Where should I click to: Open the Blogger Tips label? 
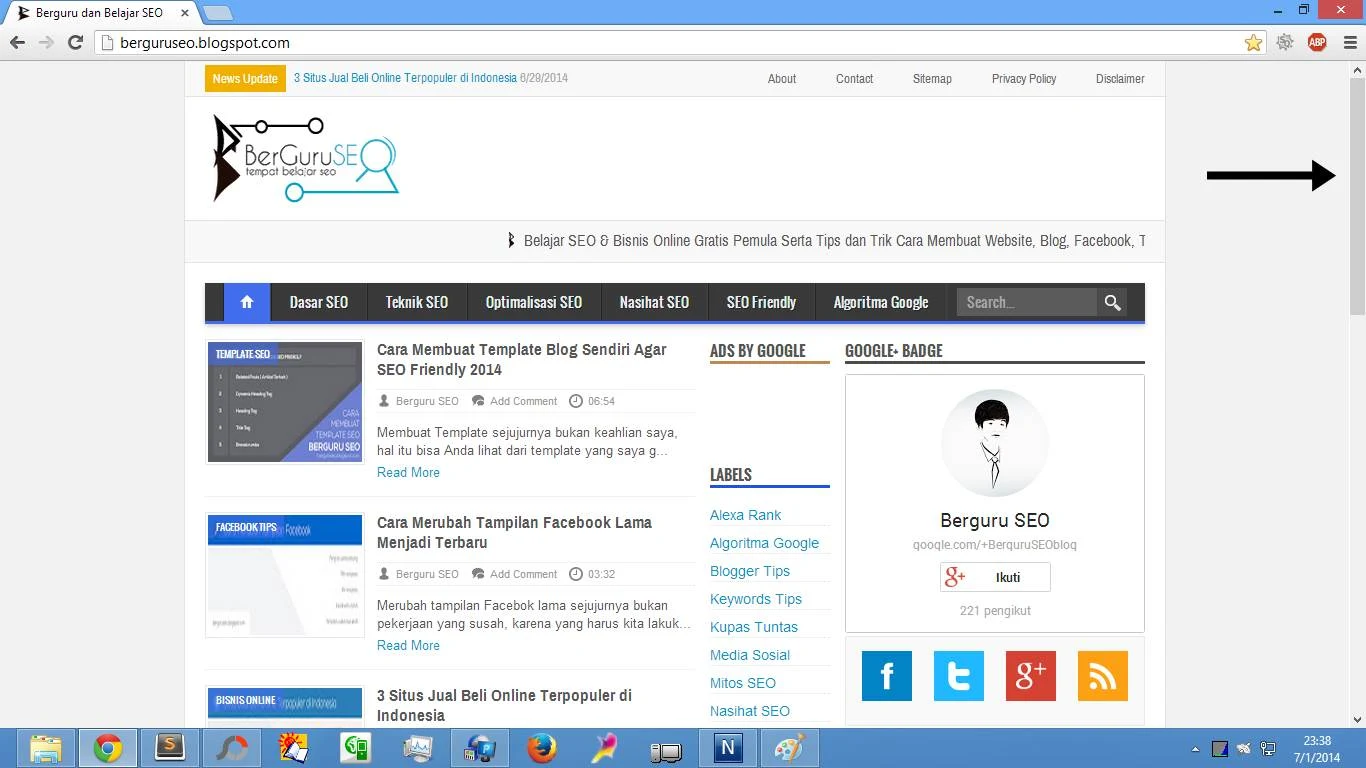pos(750,571)
